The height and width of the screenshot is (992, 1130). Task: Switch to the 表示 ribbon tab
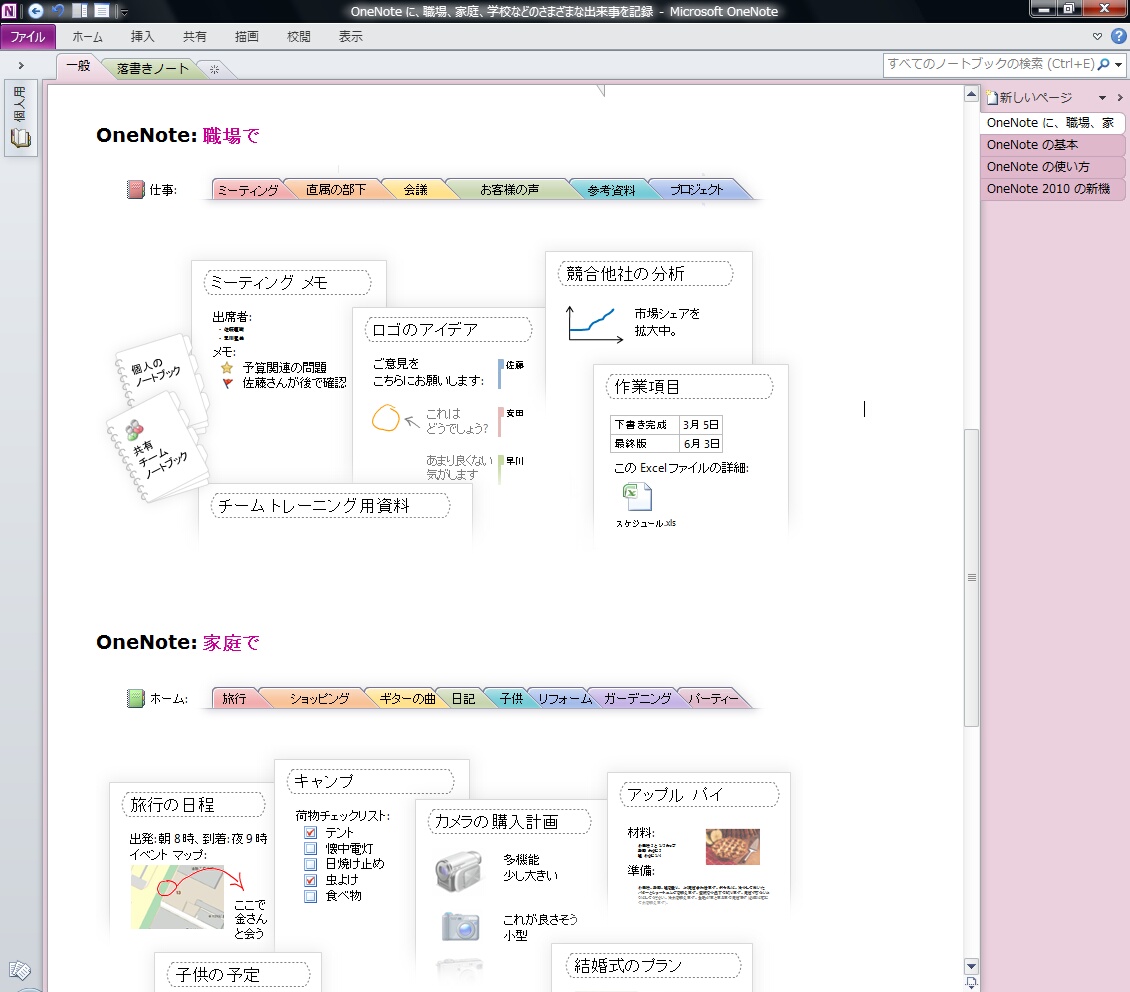click(350, 37)
